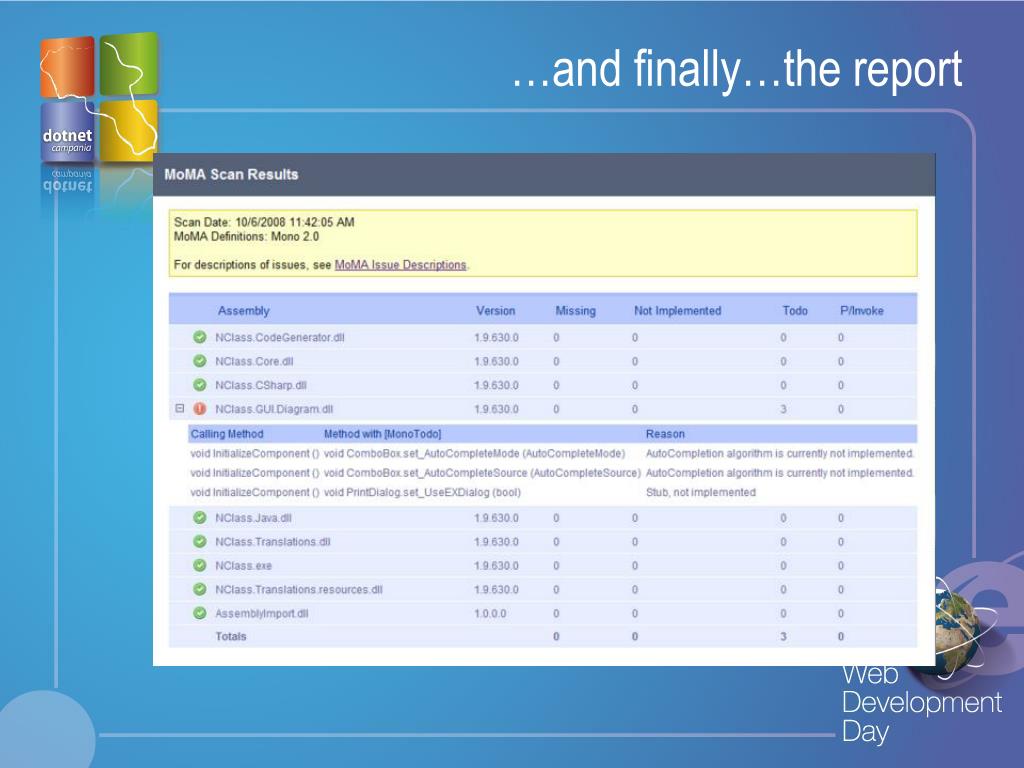This screenshot has height=768, width=1024.
Task: Select the NClass.Core.dll assembly name
Action: tap(254, 361)
